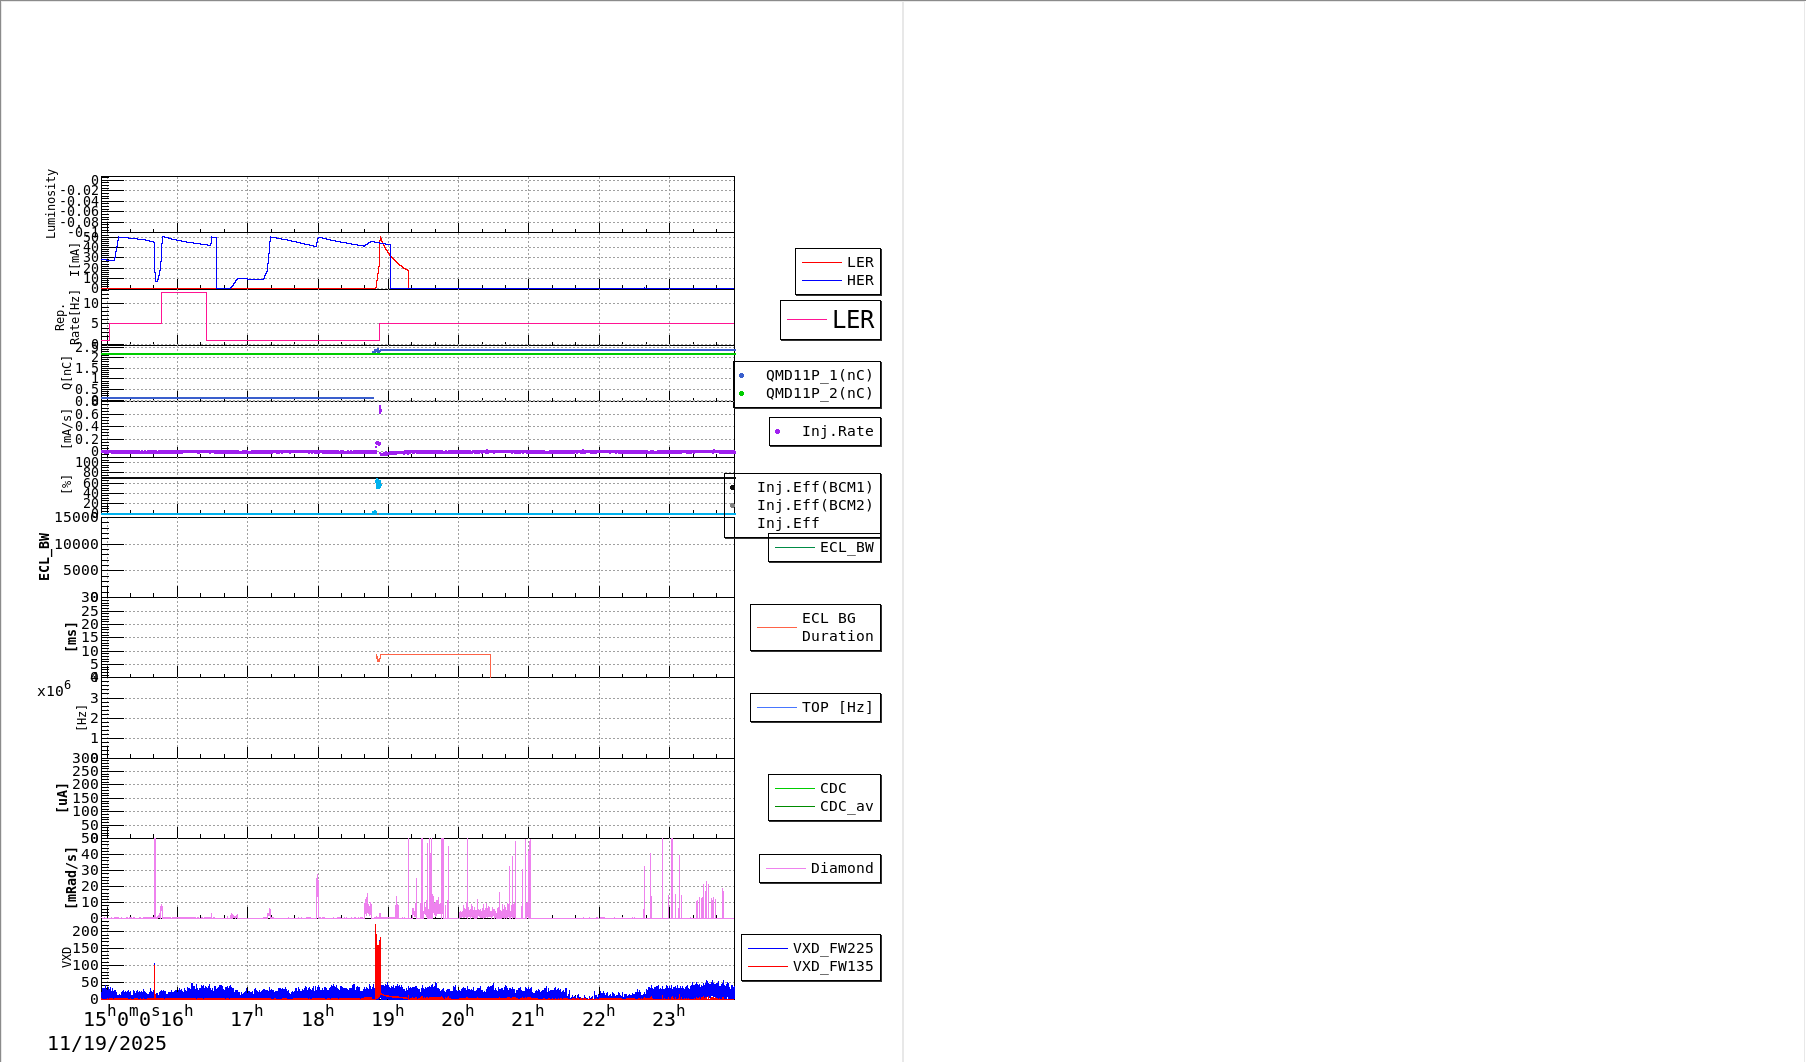Click the CDC_av legend entry
Screen dimensions: 1806x1062
(x=846, y=807)
